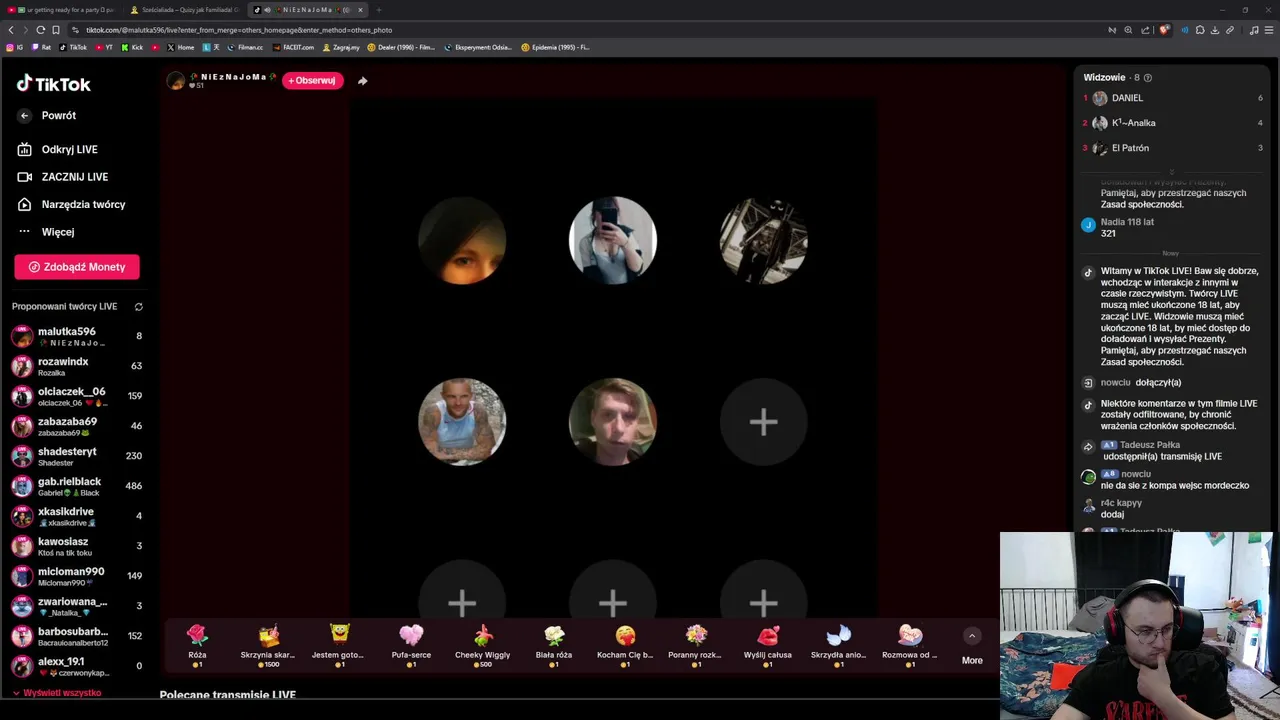Send the Jestem gotowy SpongeBob gift
The width and height of the screenshot is (1280, 720).
click(339, 645)
